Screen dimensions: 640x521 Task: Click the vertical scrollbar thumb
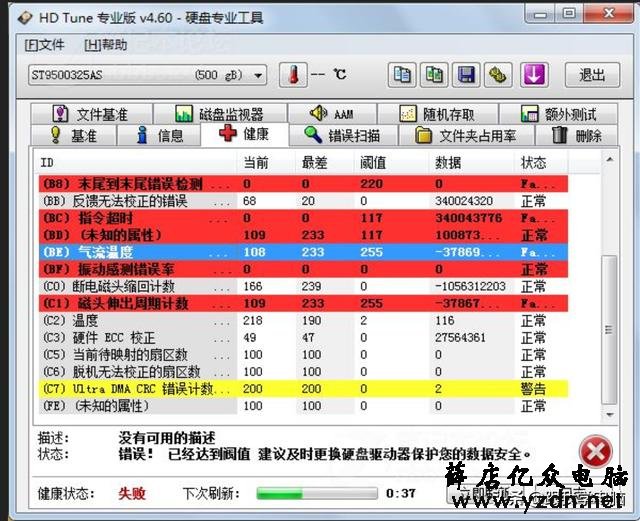point(610,330)
